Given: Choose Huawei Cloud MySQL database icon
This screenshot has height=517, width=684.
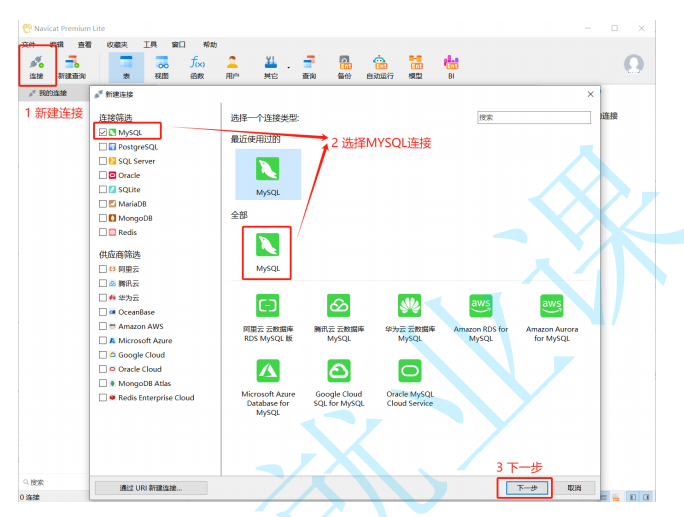Looking at the screenshot, I should pyautogui.click(x=410, y=318).
